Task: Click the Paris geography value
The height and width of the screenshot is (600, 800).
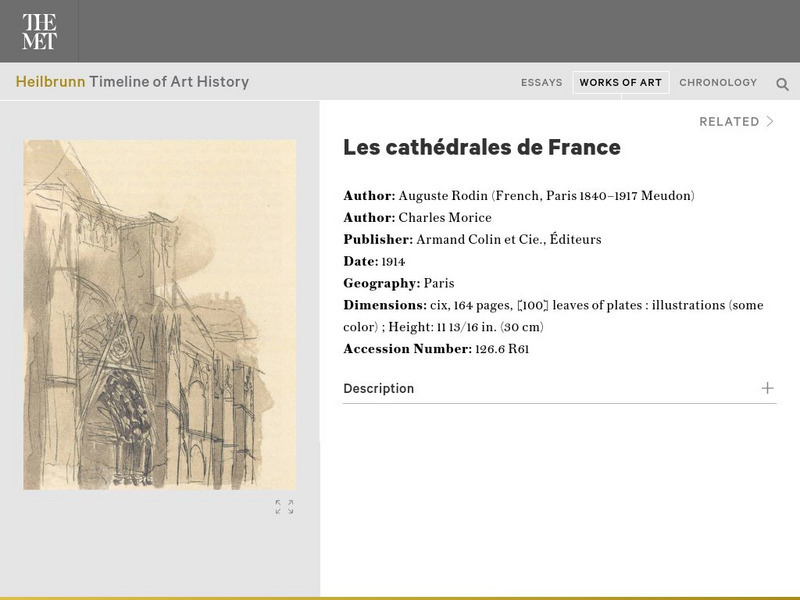Action: [x=439, y=284]
